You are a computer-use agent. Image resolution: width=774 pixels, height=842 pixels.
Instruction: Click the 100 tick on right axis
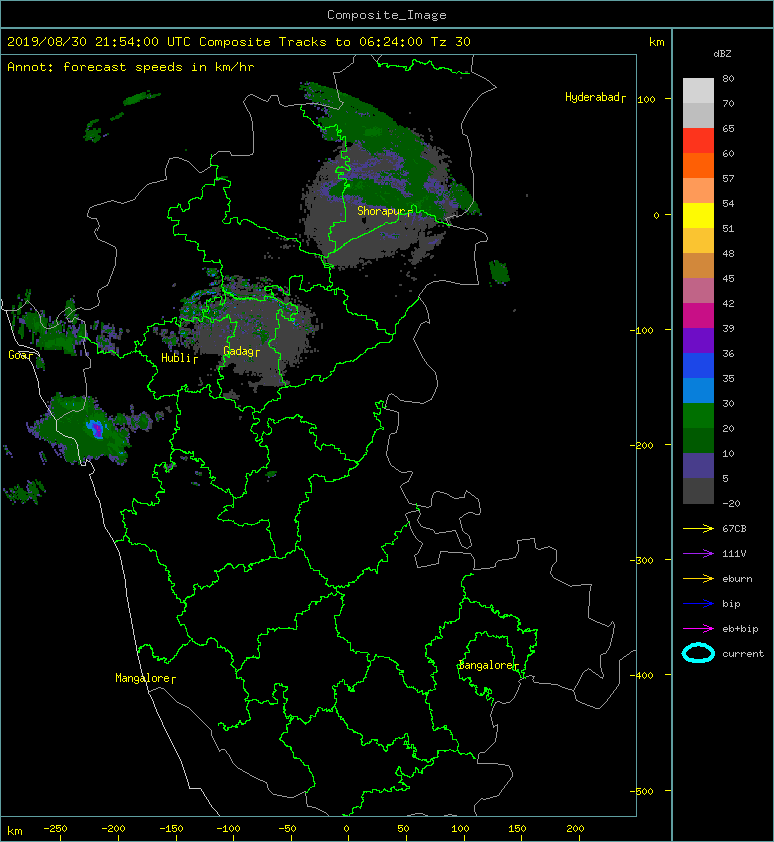point(646,99)
